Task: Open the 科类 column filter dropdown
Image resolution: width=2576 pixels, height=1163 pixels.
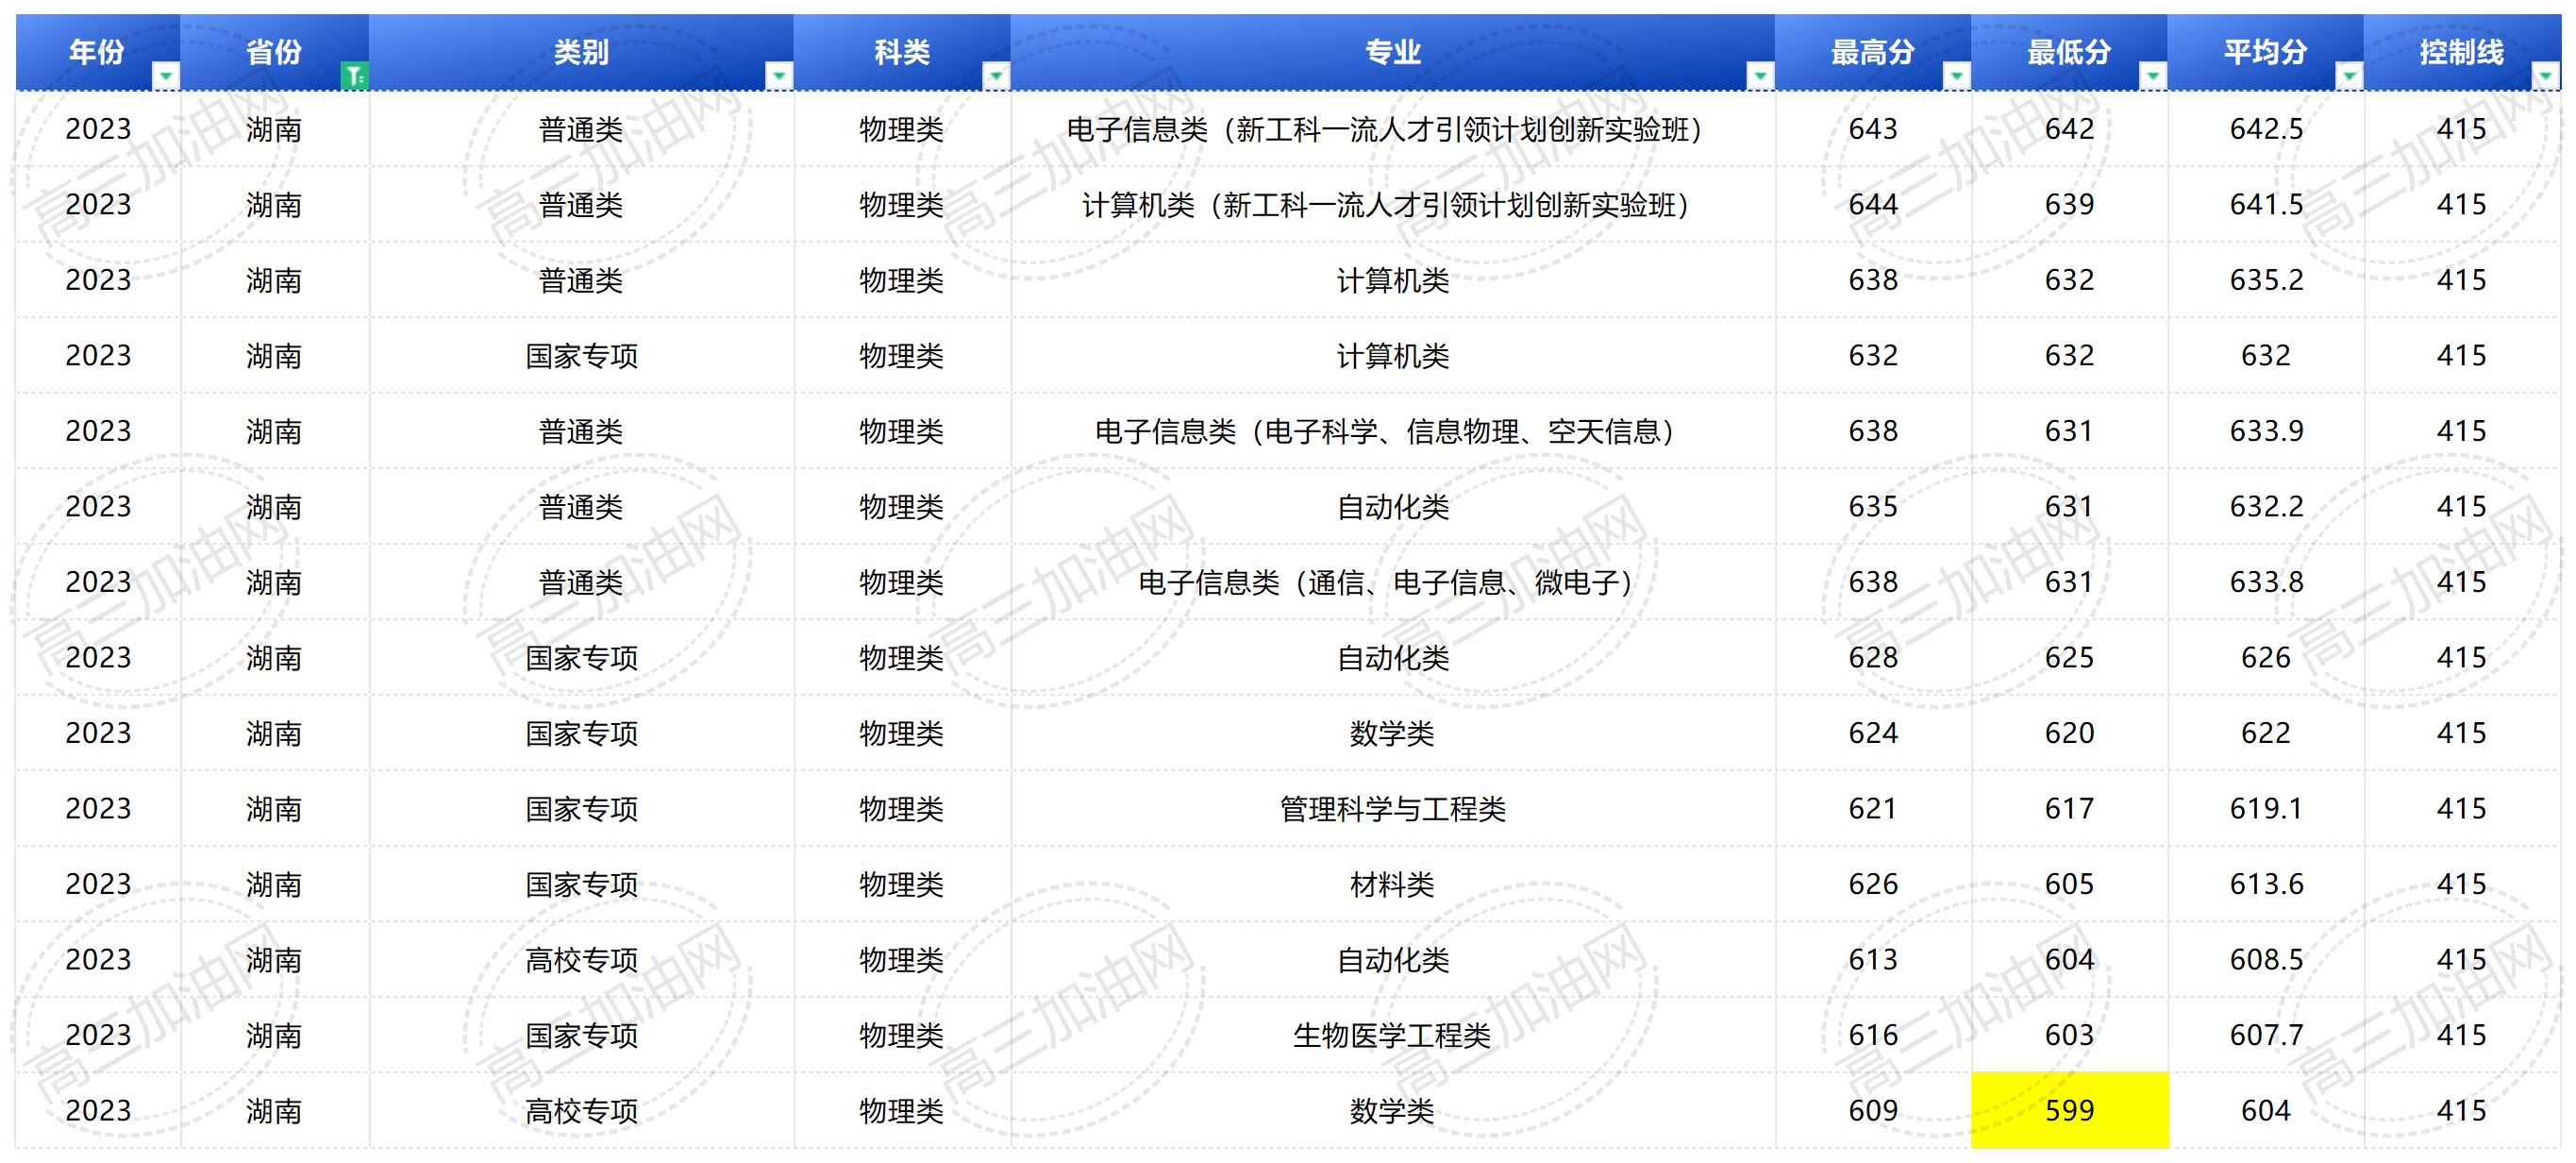Action: pos(996,76)
